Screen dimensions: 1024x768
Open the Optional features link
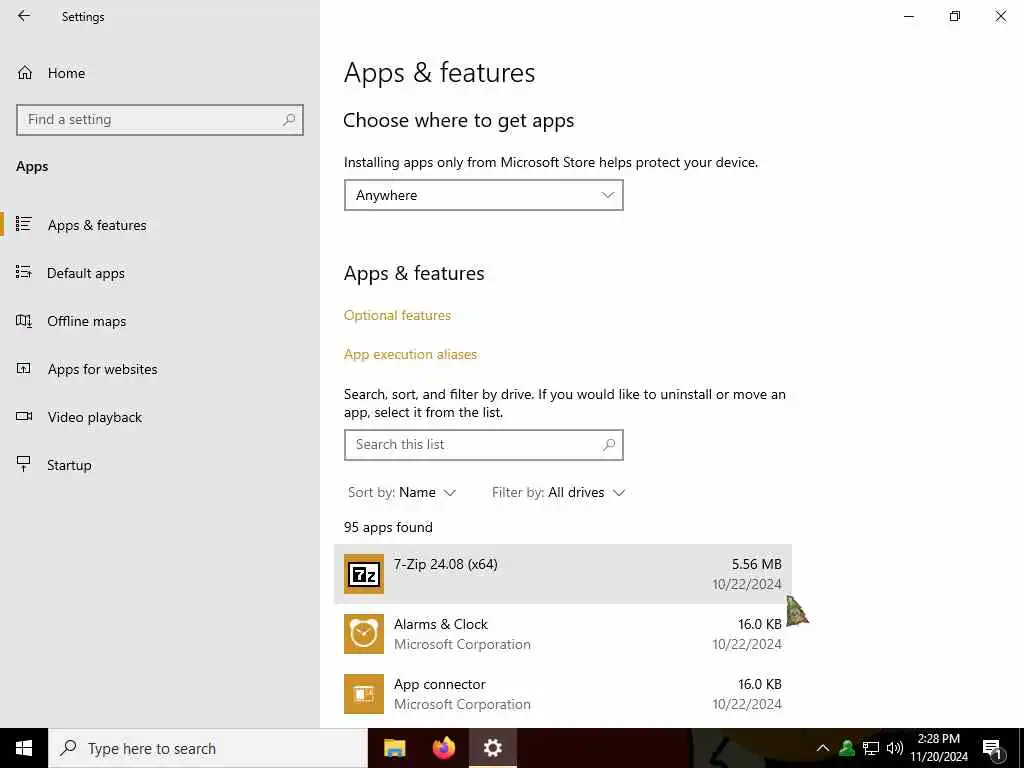click(x=397, y=315)
